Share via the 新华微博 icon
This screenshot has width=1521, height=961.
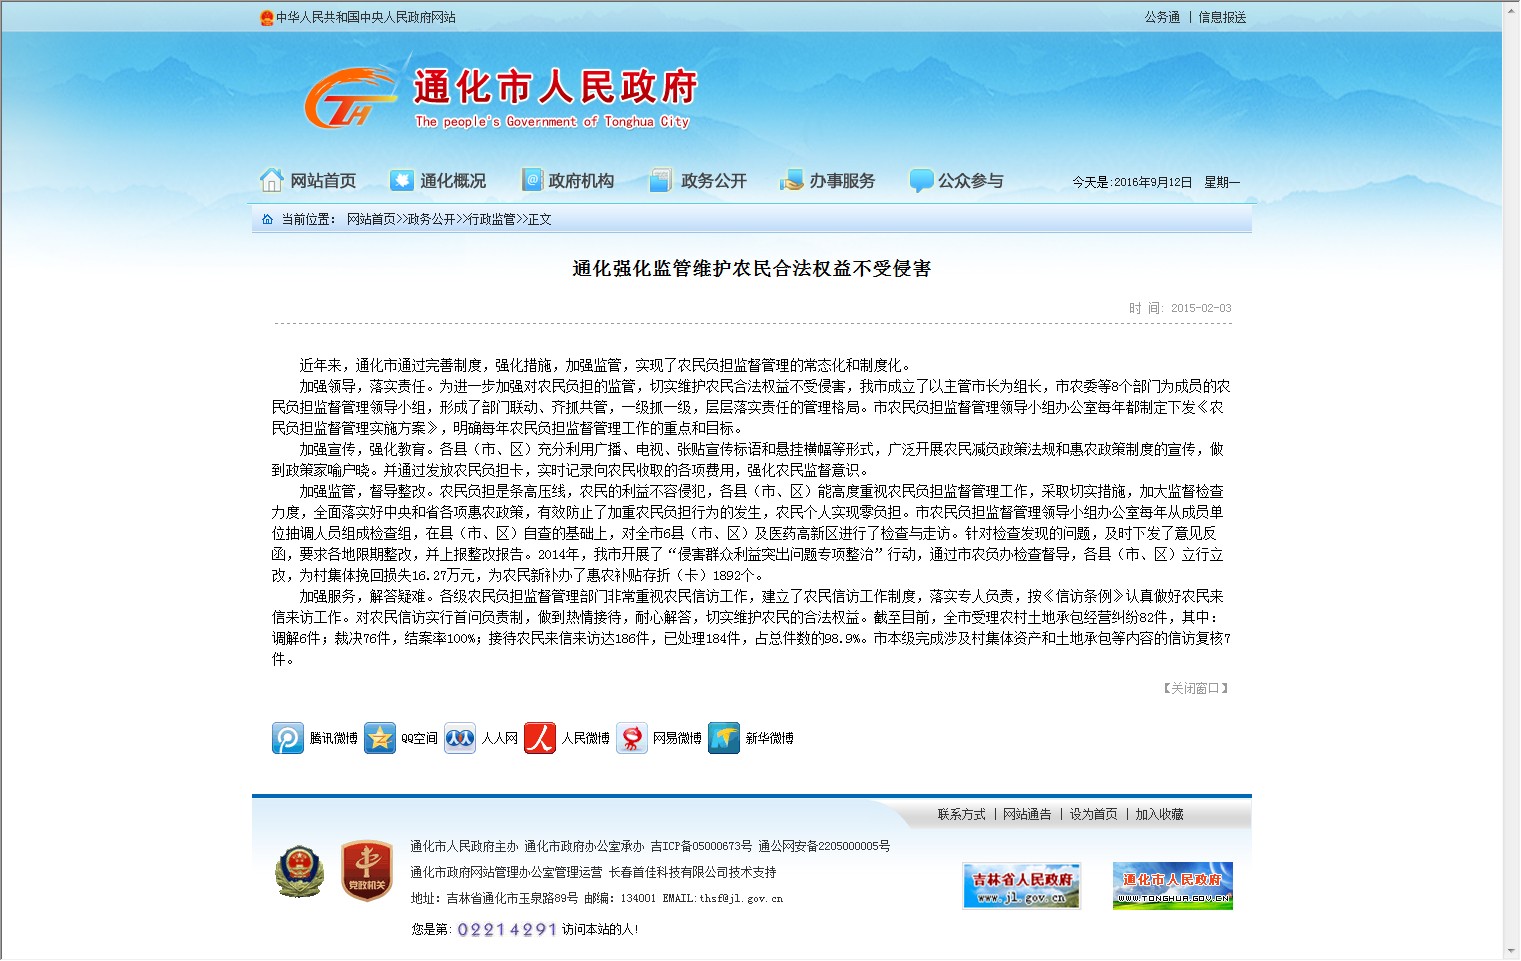(724, 738)
